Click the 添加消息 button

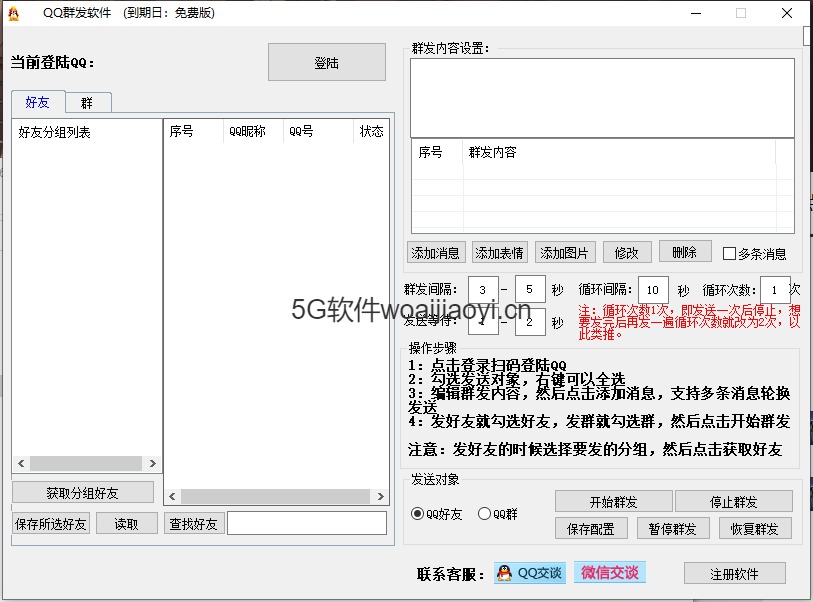click(436, 253)
